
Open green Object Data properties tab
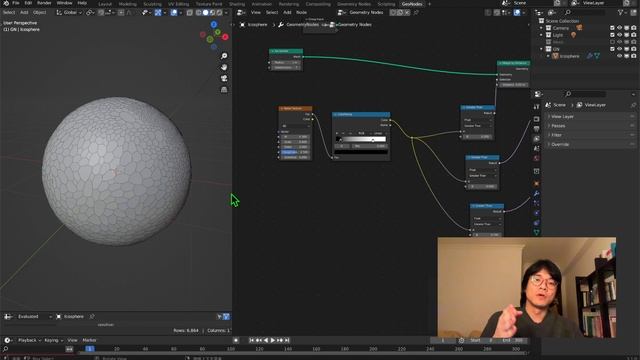536,232
